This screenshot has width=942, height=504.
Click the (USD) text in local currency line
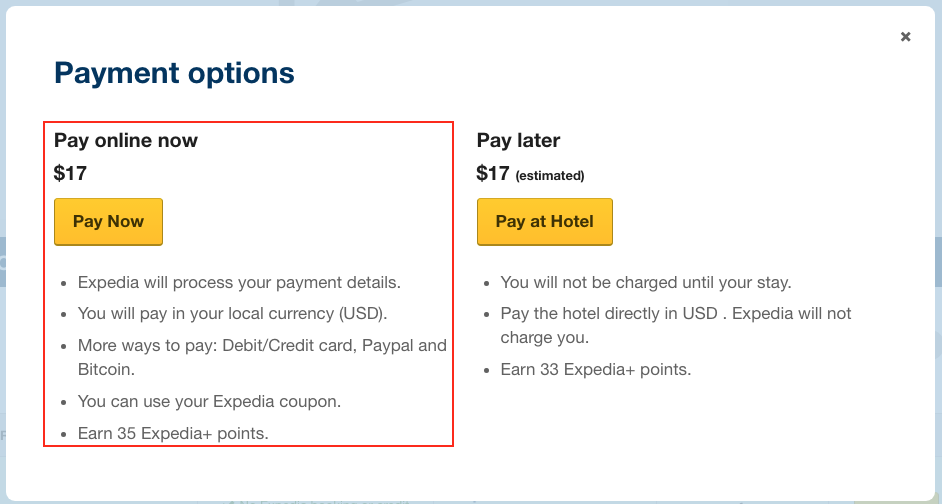click(359, 313)
